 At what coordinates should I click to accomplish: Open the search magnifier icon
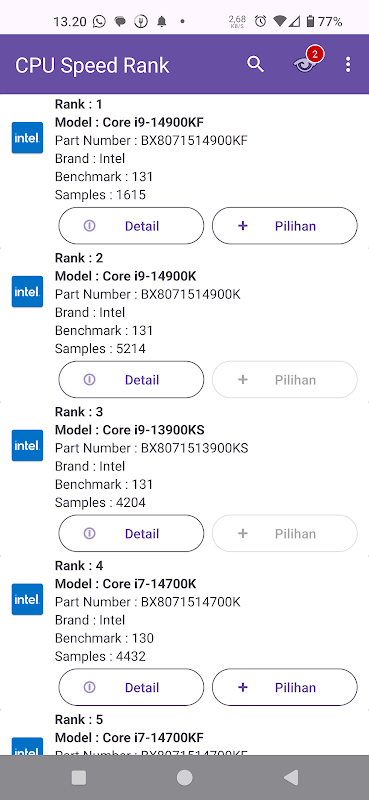coord(255,64)
